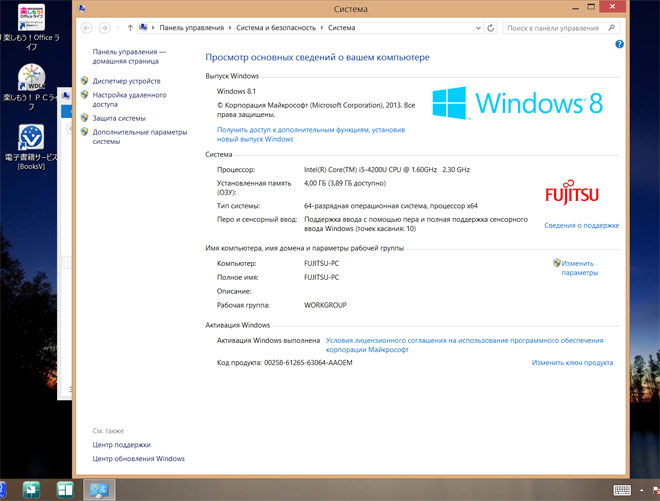Refresh the System window

pyautogui.click(x=490, y=28)
